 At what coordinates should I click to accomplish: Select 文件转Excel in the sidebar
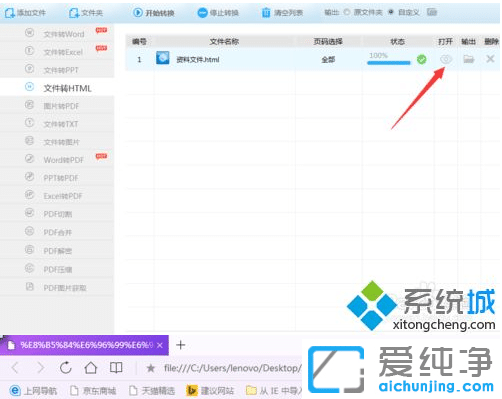tap(57, 52)
